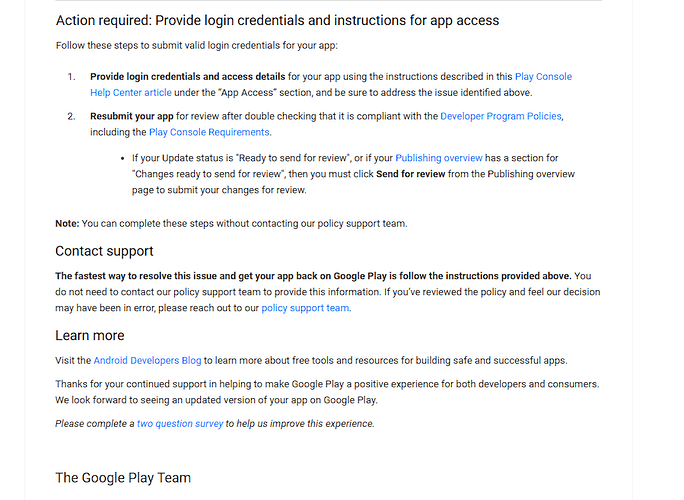Click the "Learn more" heading

[90, 335]
